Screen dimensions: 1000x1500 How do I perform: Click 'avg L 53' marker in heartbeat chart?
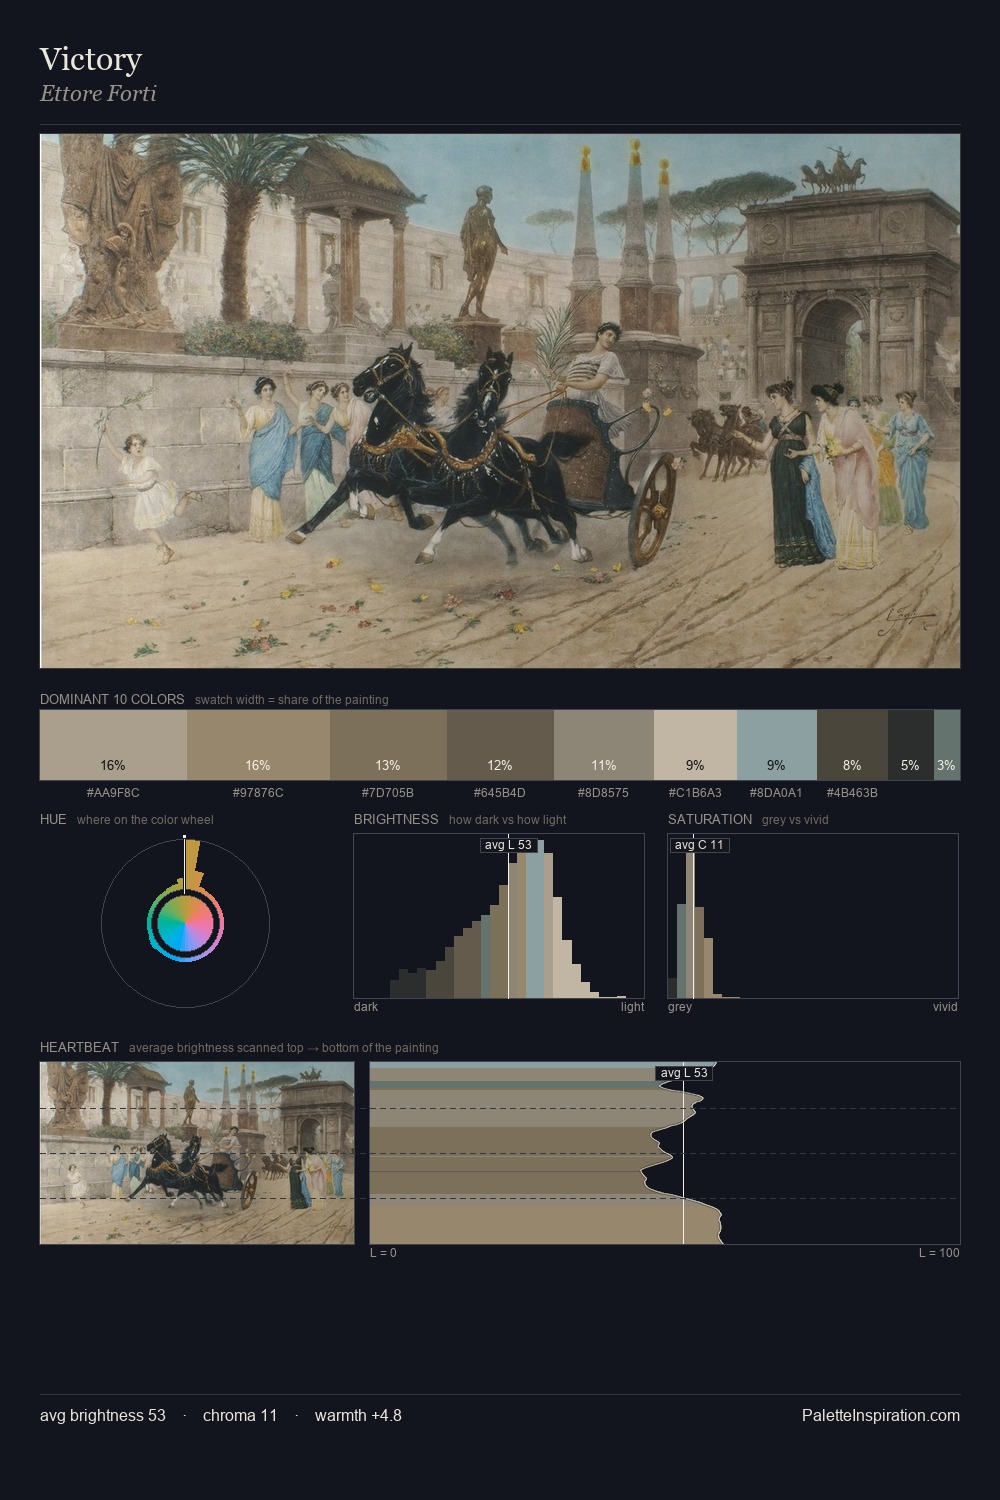684,1073
